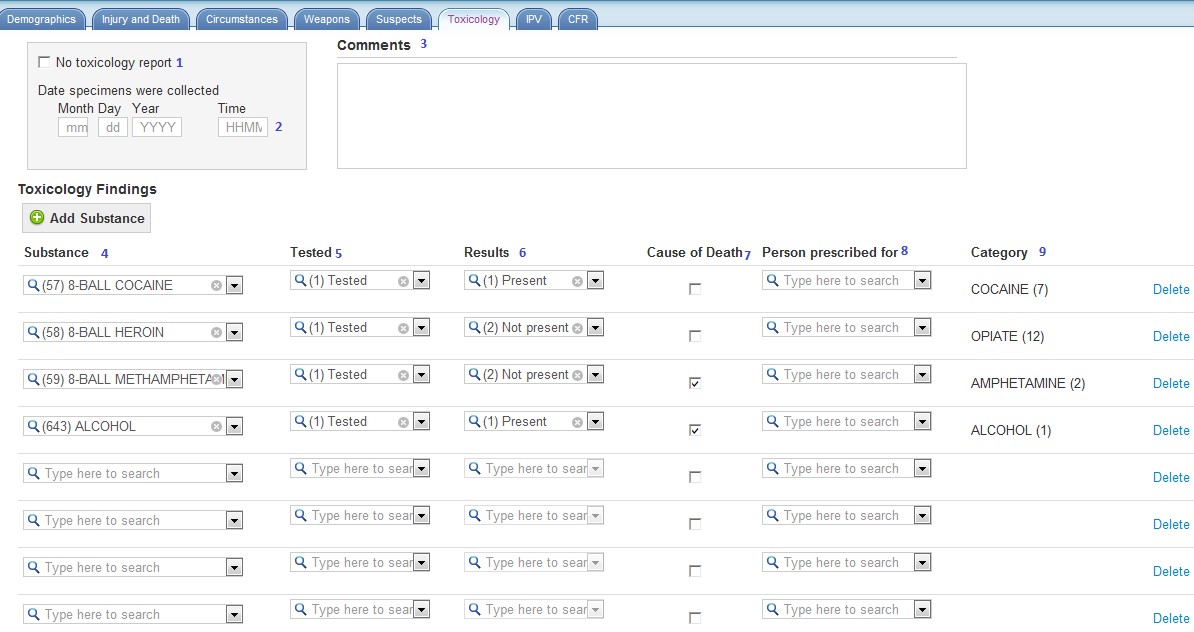
Task: Switch to the Weapons tab
Action: (x=327, y=19)
